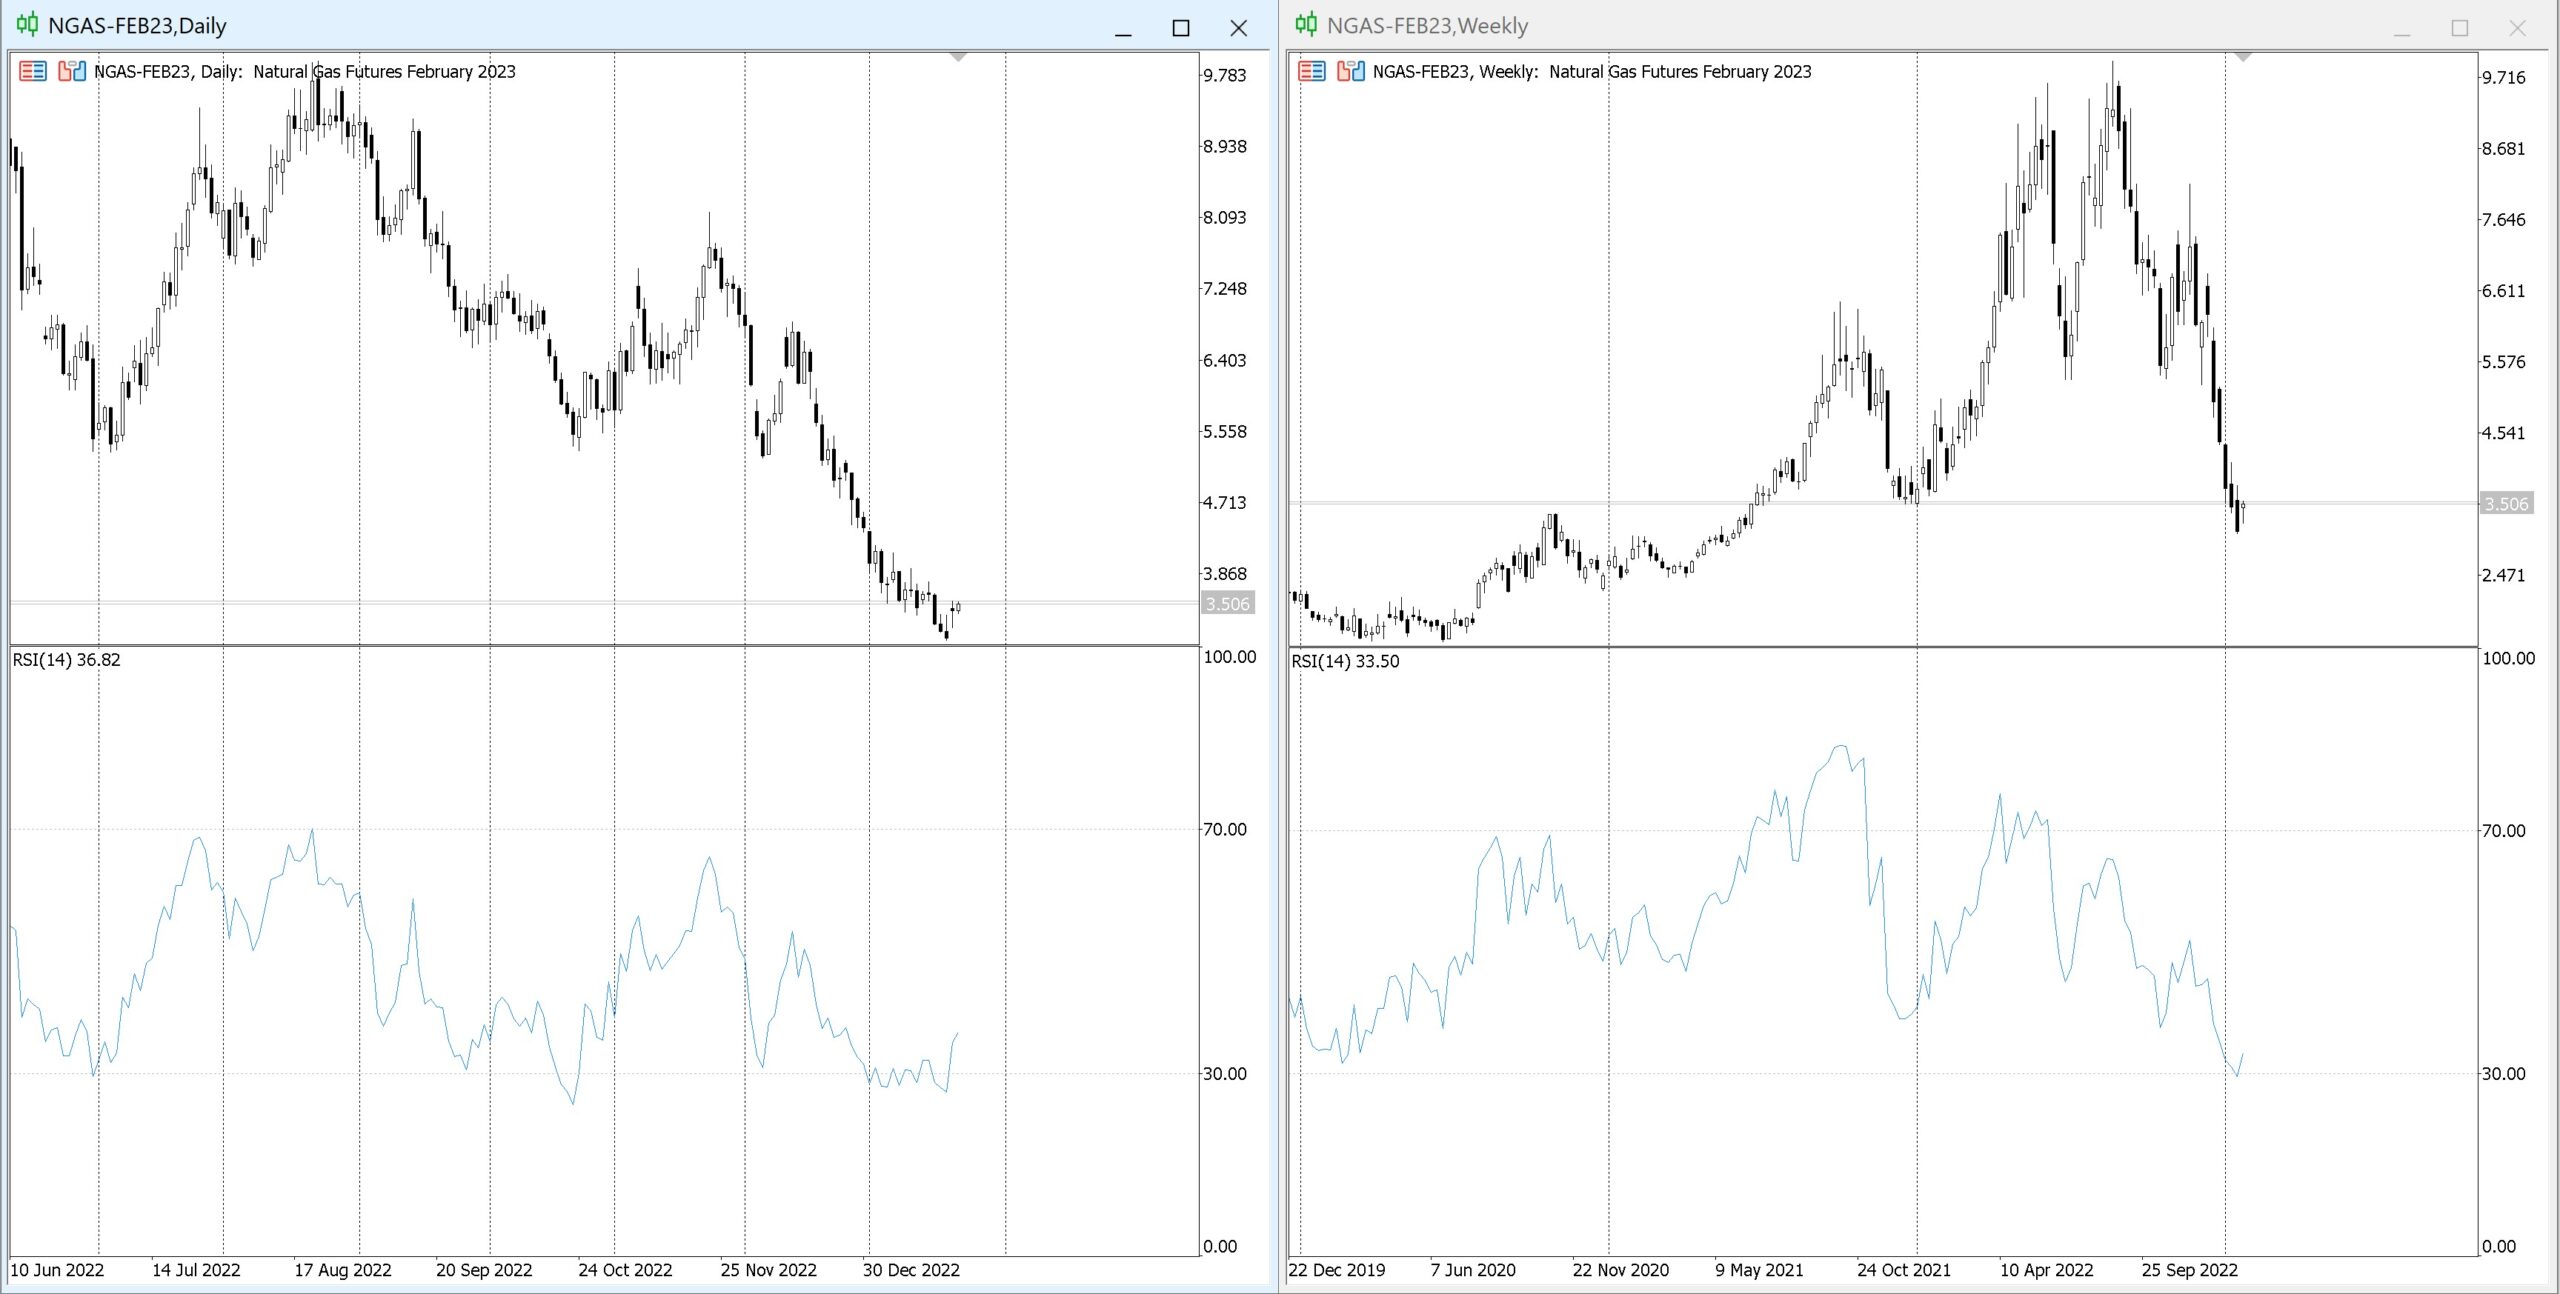2560x1294 pixels.
Task: Click the Weekly window candlestick icon
Action: point(1306,25)
